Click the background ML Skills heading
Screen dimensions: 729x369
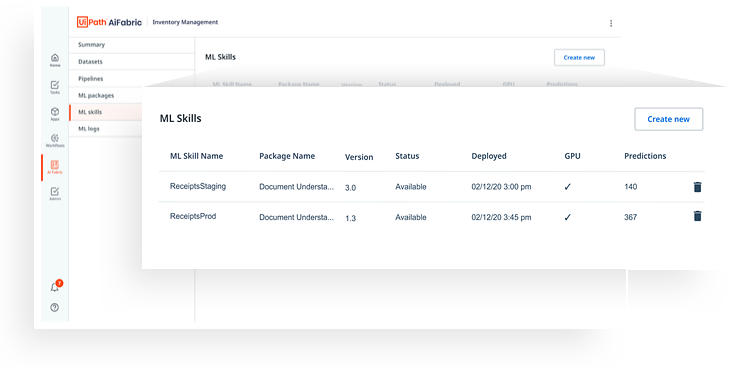(x=220, y=57)
